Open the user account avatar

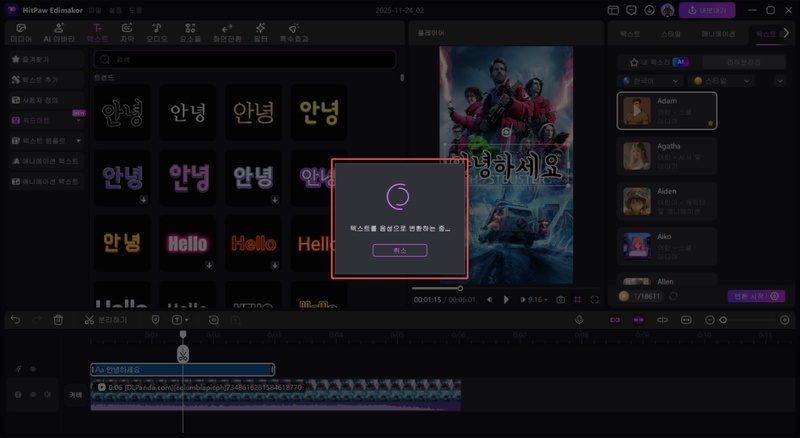coord(667,10)
